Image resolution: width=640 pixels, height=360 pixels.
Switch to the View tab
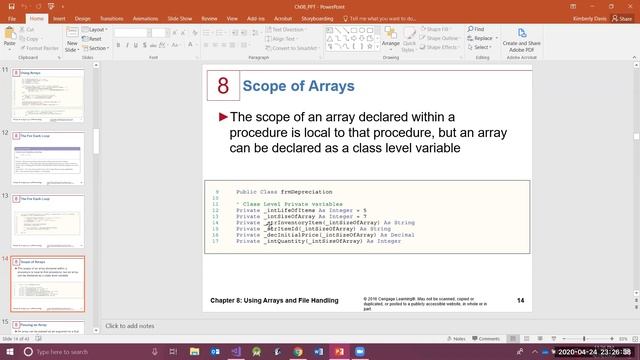pyautogui.click(x=232, y=19)
